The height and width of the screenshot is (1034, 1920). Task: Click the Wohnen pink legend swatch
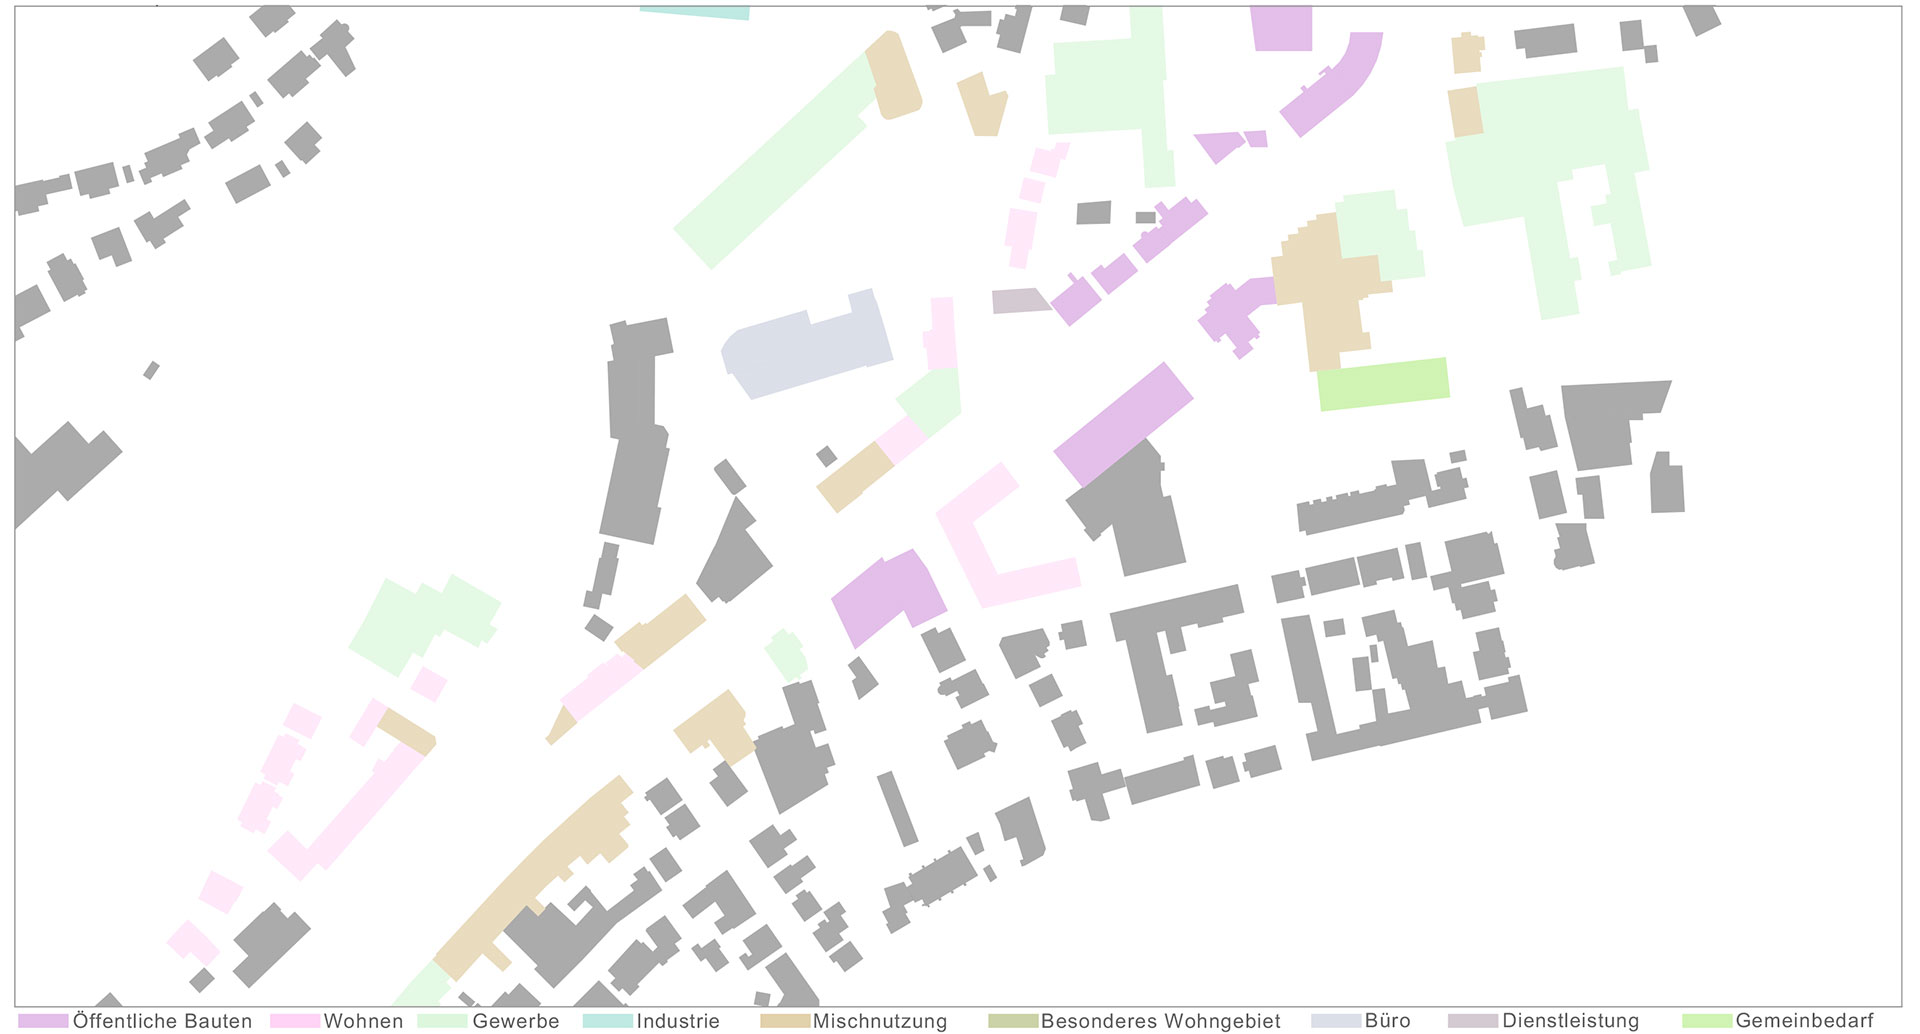(x=295, y=1021)
